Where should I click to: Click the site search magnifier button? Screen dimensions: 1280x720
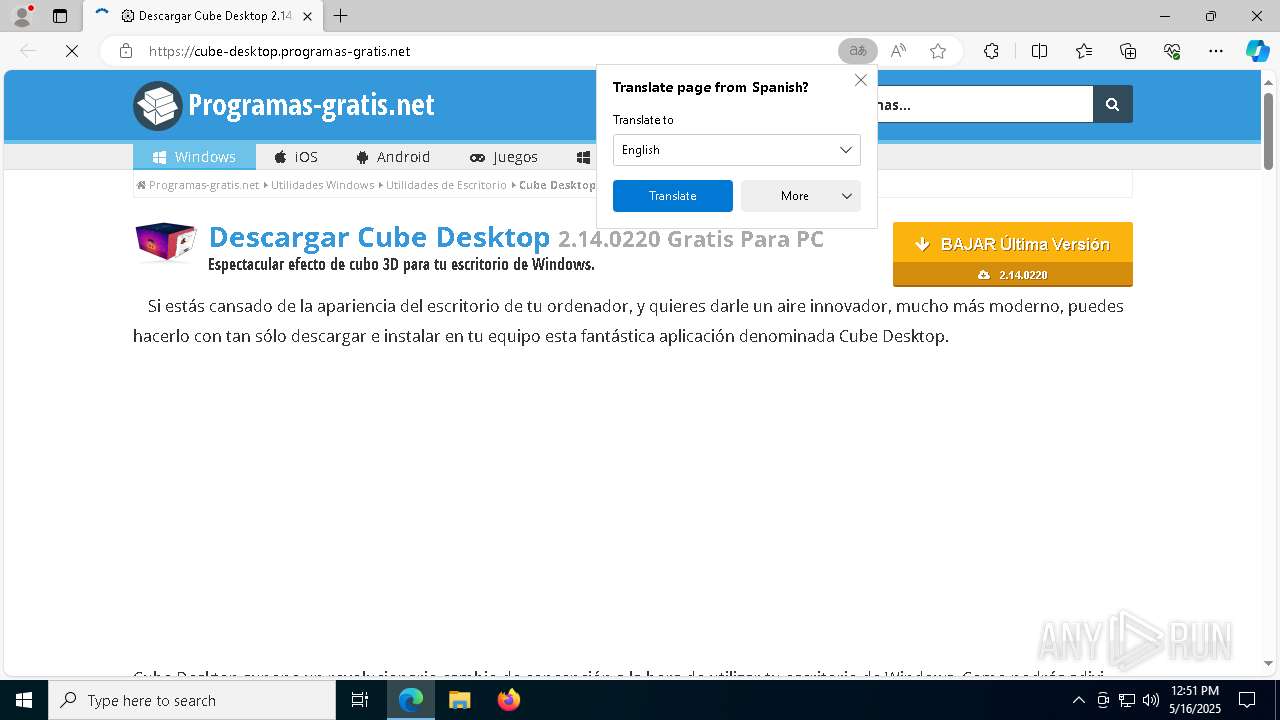(1112, 104)
